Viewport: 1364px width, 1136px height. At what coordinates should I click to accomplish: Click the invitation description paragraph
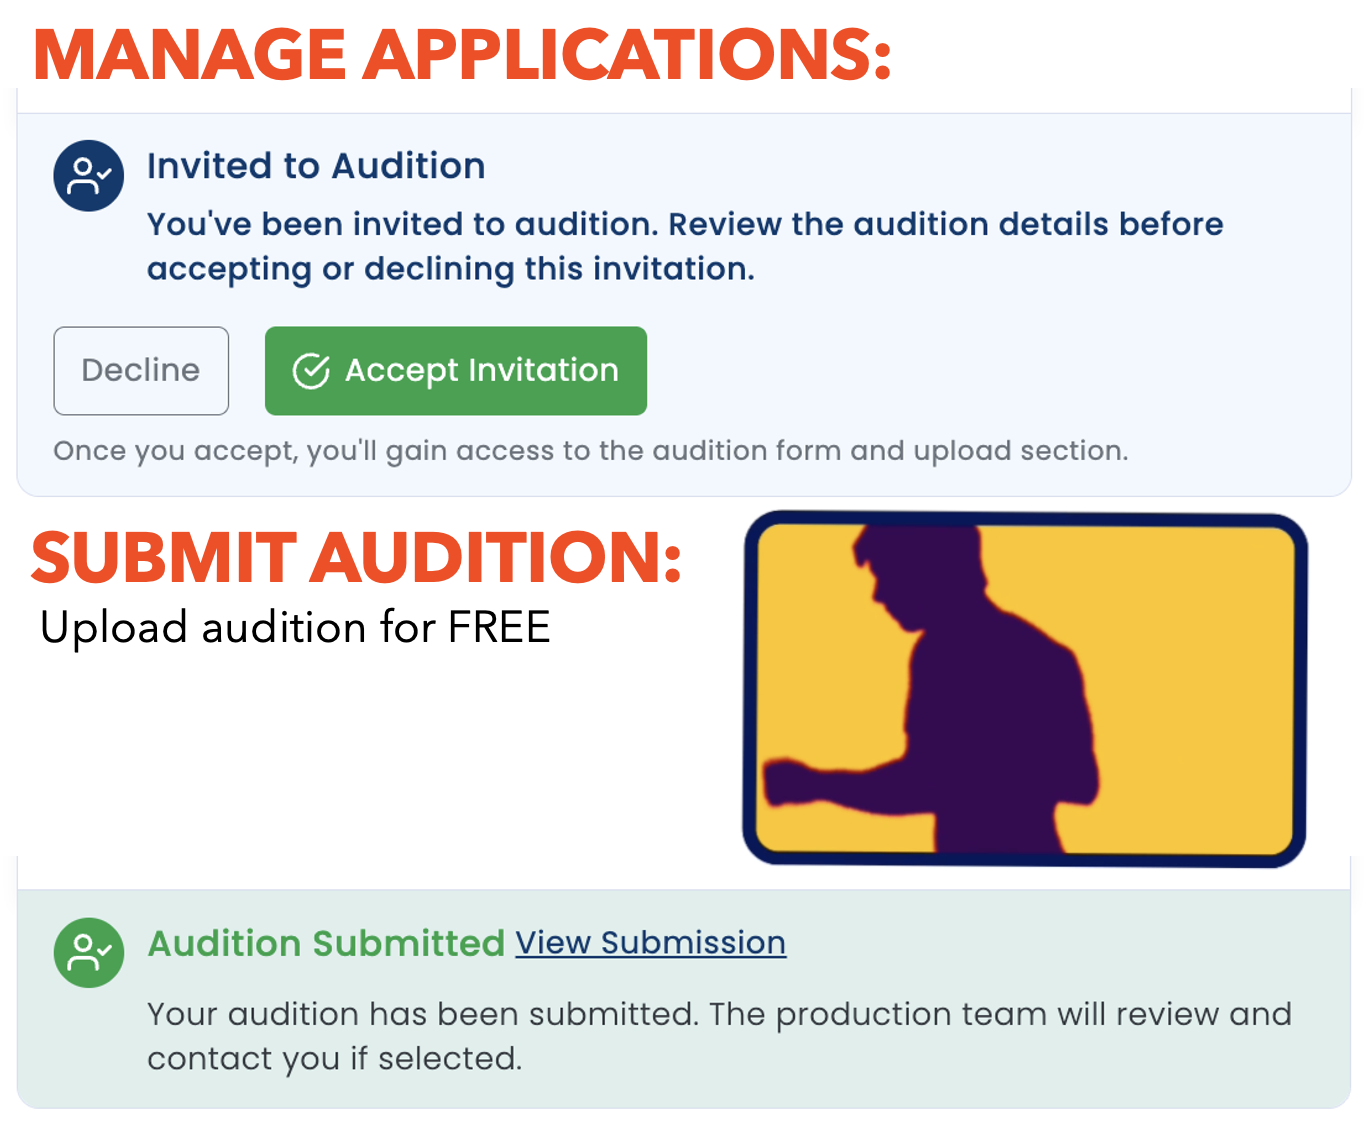click(x=685, y=246)
